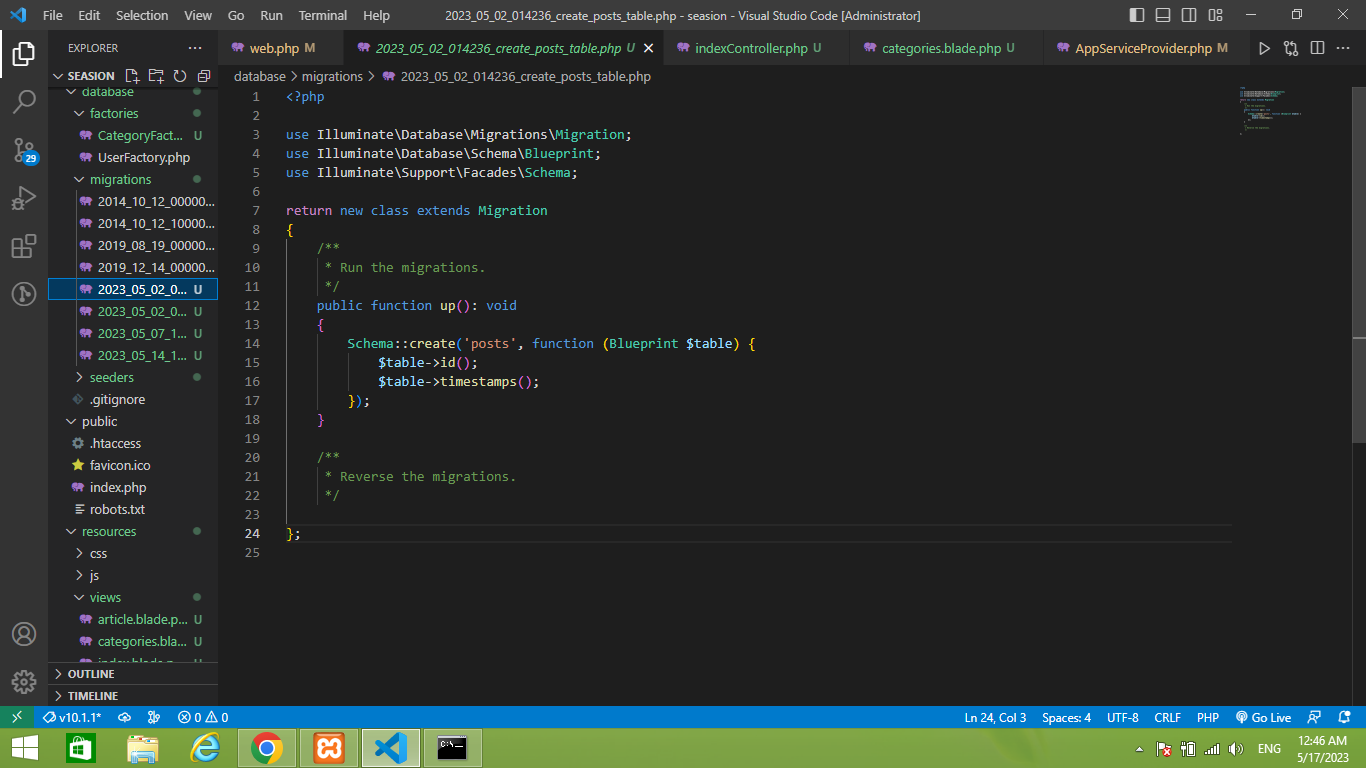Close the create_posts_table.php tab
The width and height of the screenshot is (1366, 768).
point(648,48)
